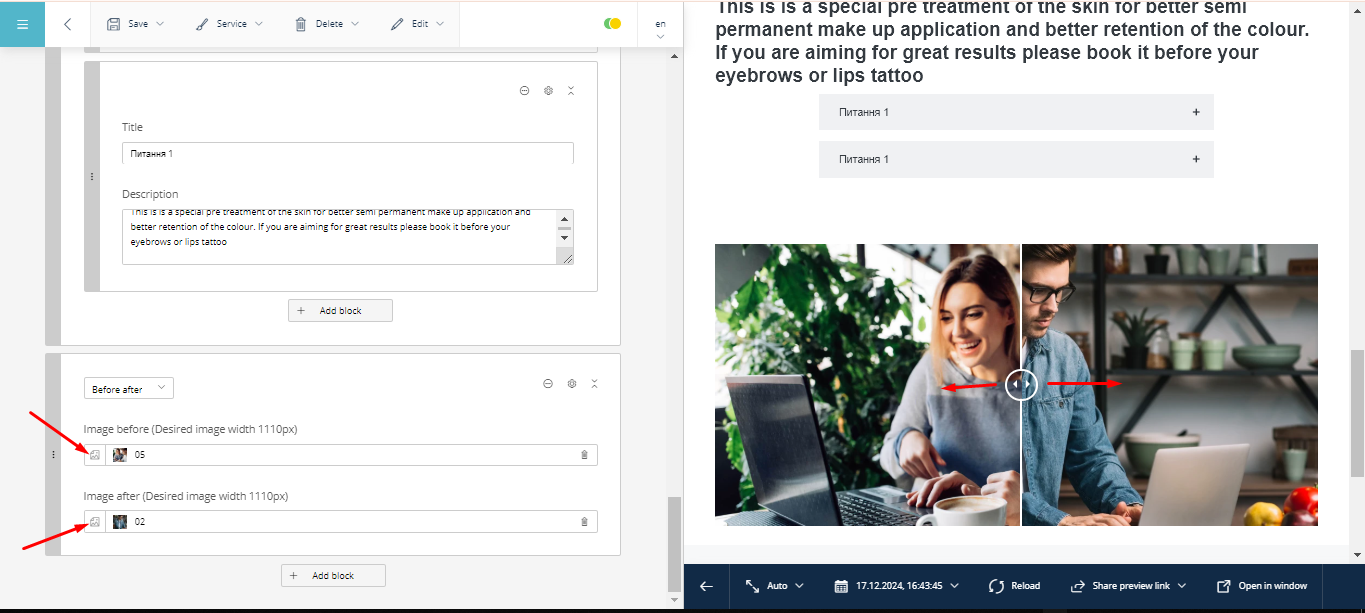The width and height of the screenshot is (1365, 613).
Task: Click the left arrow in preview toolbar
Action: point(706,586)
